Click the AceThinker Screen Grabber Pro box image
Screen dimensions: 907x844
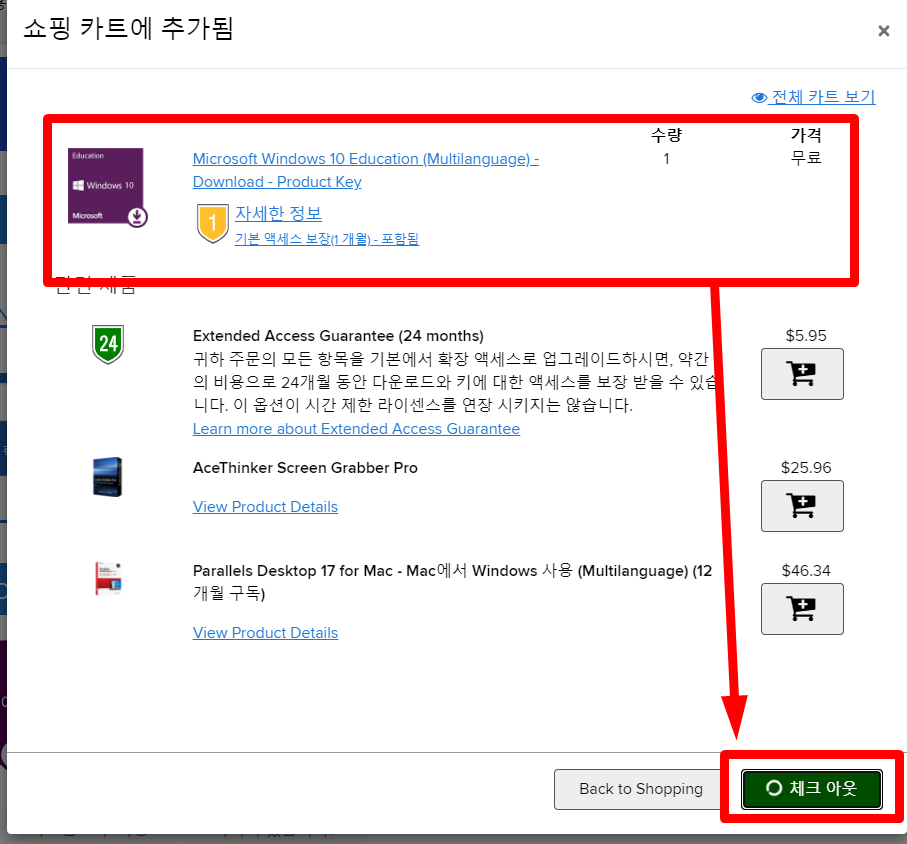tap(108, 477)
